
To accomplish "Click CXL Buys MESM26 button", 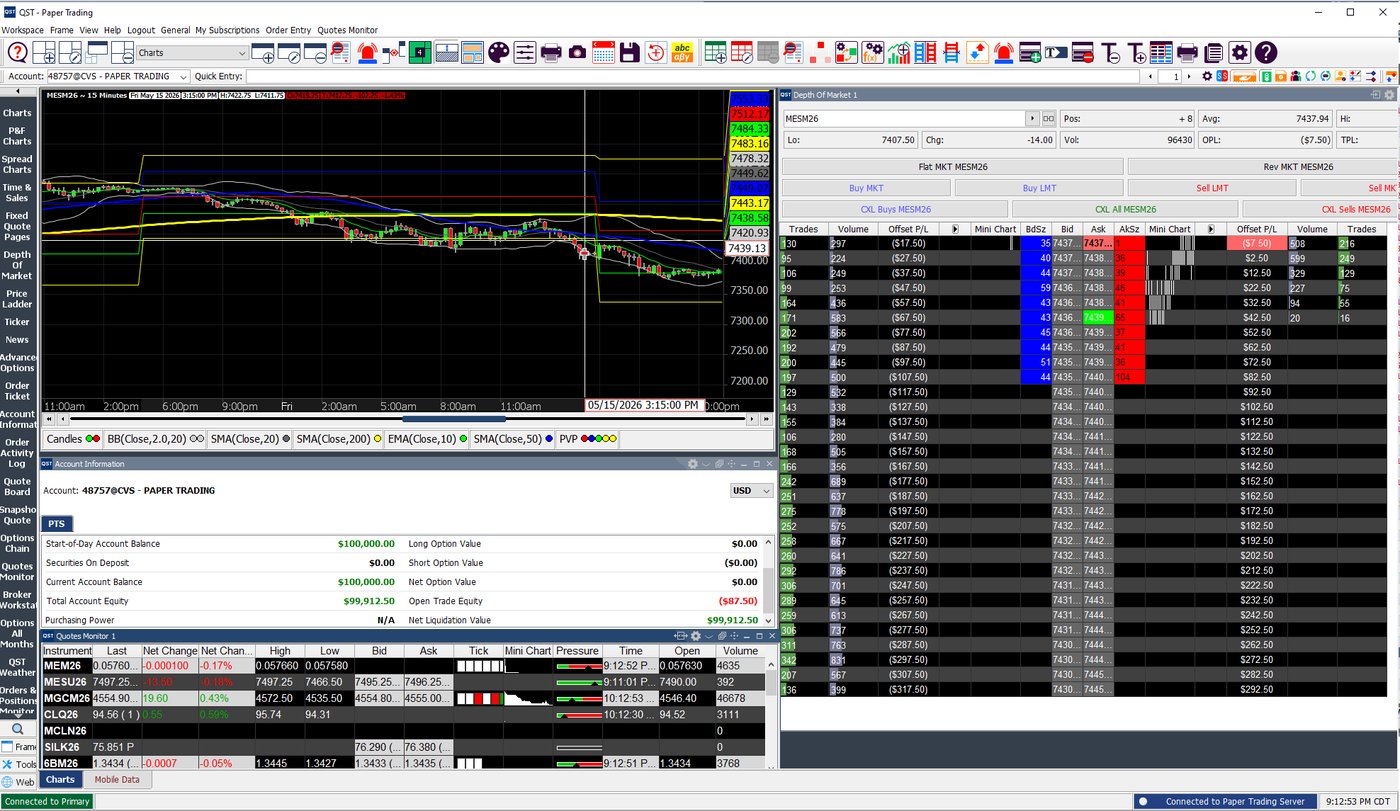I will pos(895,209).
